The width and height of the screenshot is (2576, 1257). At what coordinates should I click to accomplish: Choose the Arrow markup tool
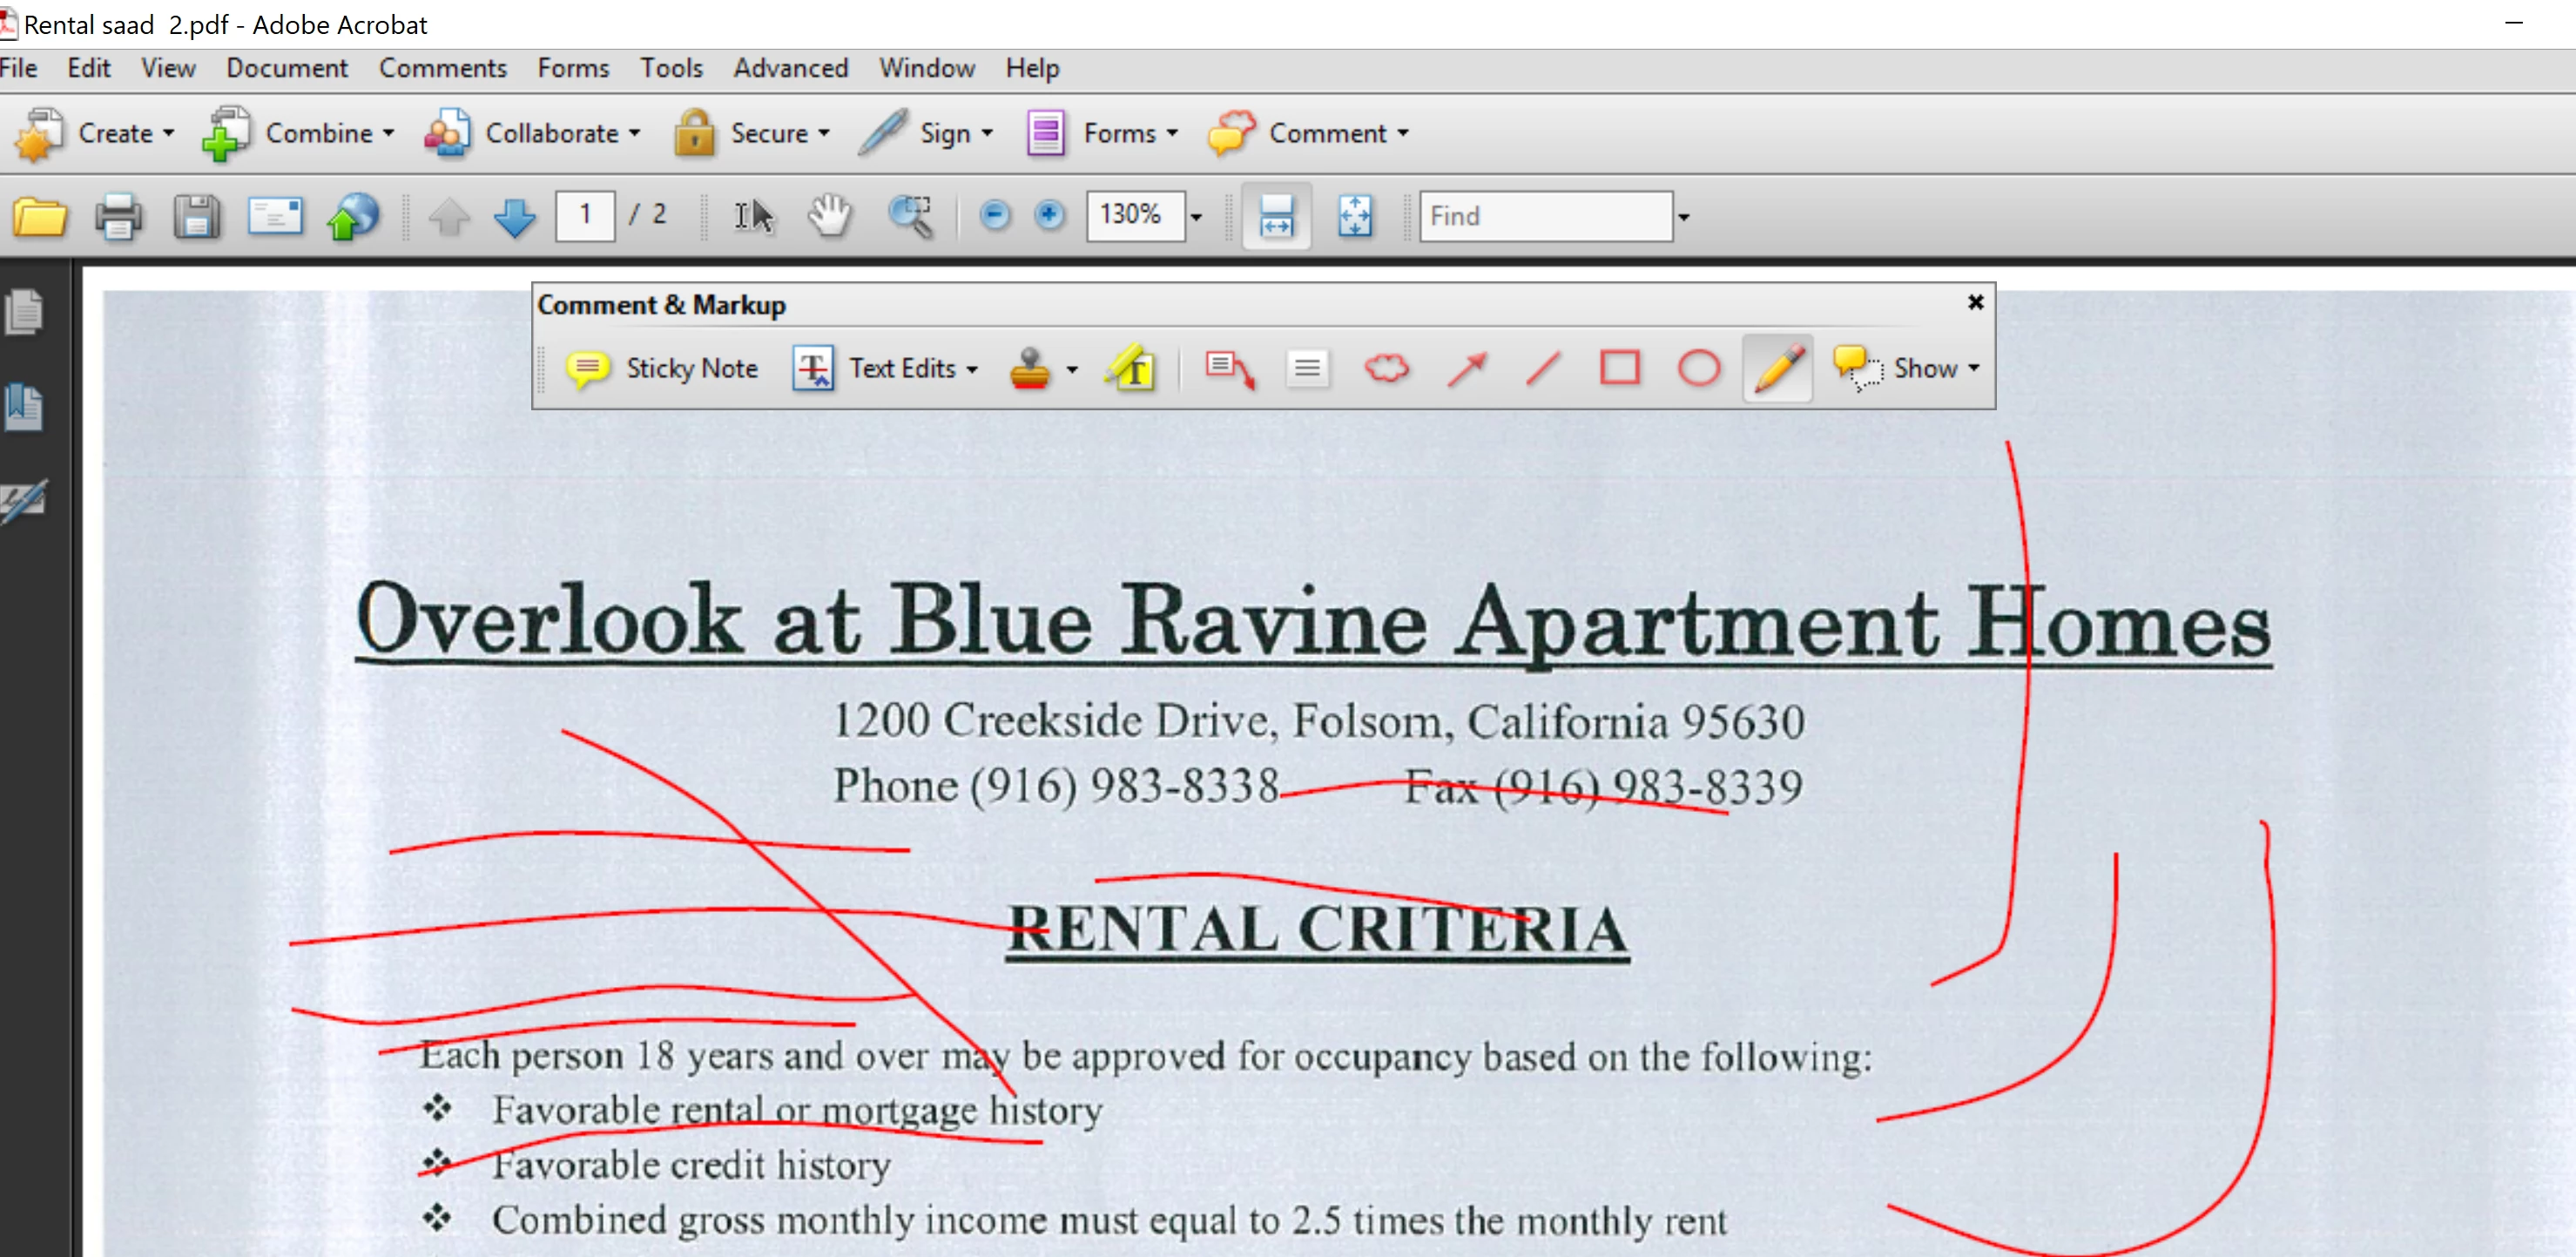1467,368
